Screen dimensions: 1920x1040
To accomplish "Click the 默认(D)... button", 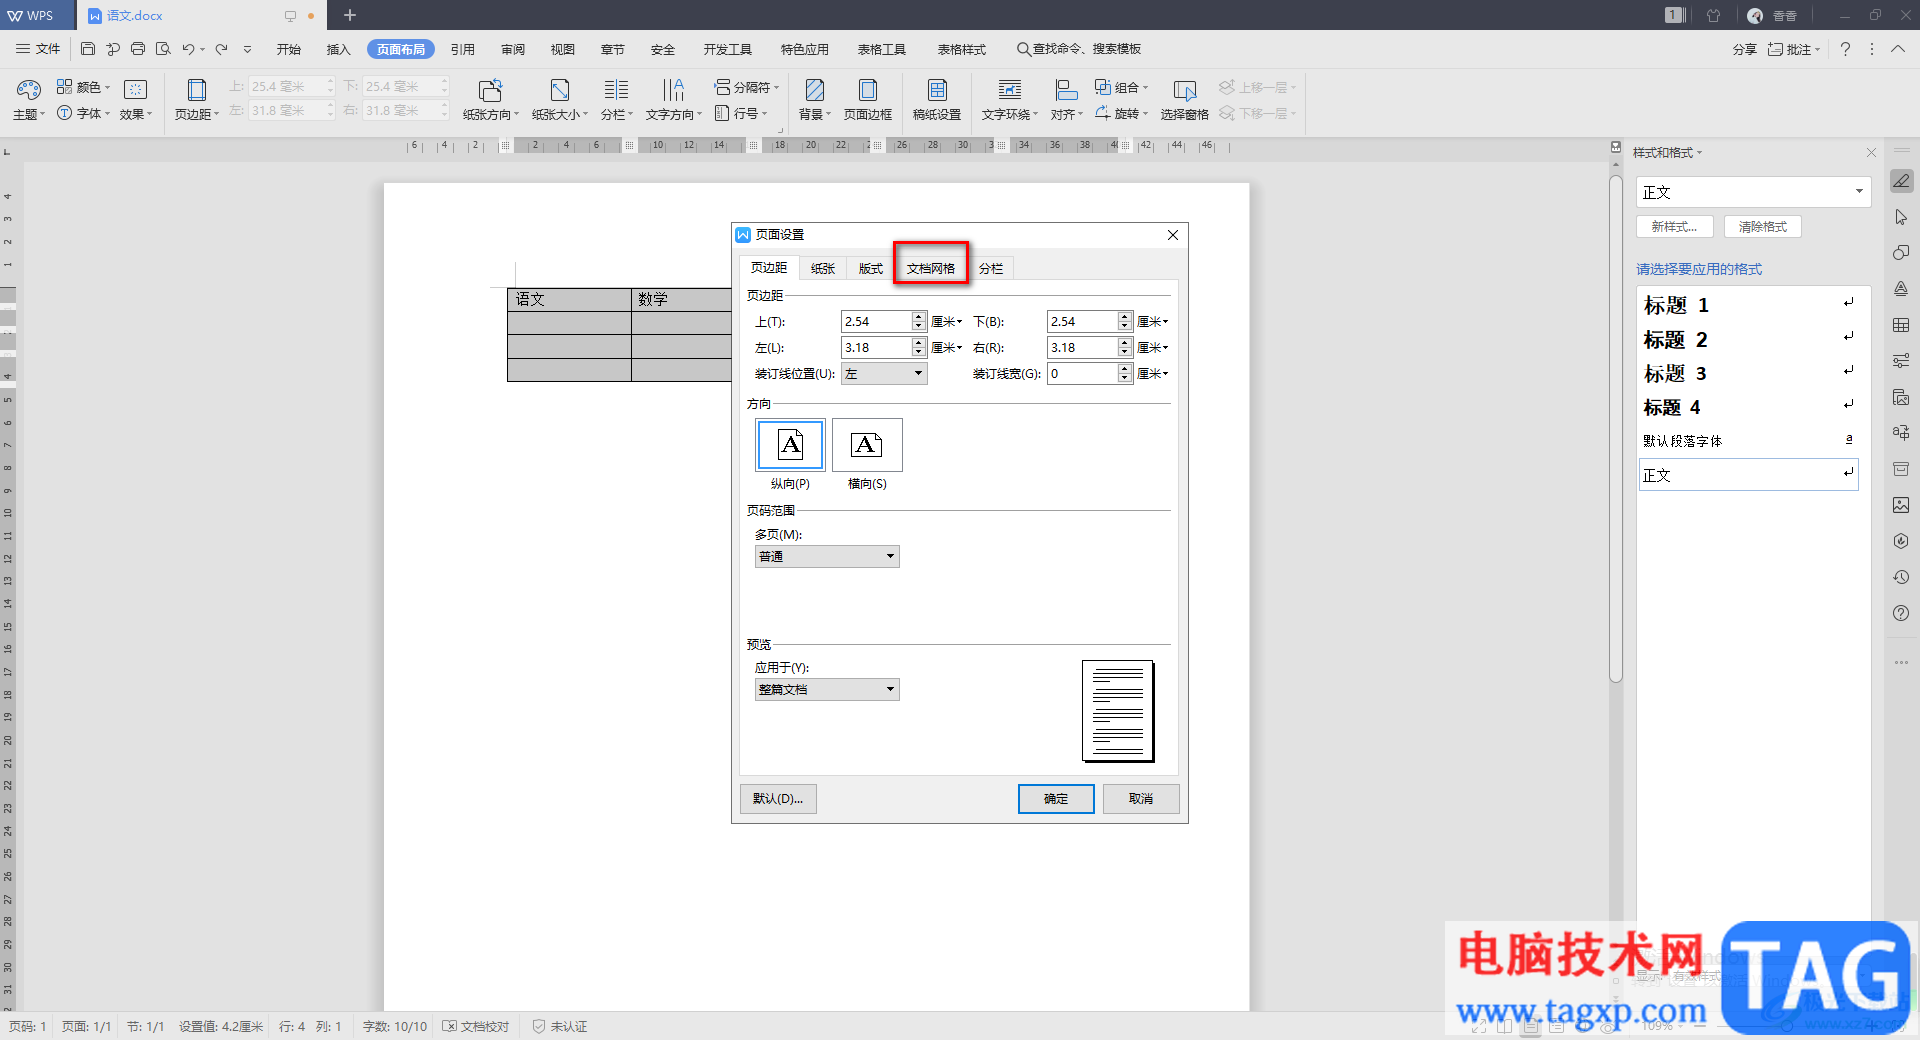I will (x=778, y=798).
